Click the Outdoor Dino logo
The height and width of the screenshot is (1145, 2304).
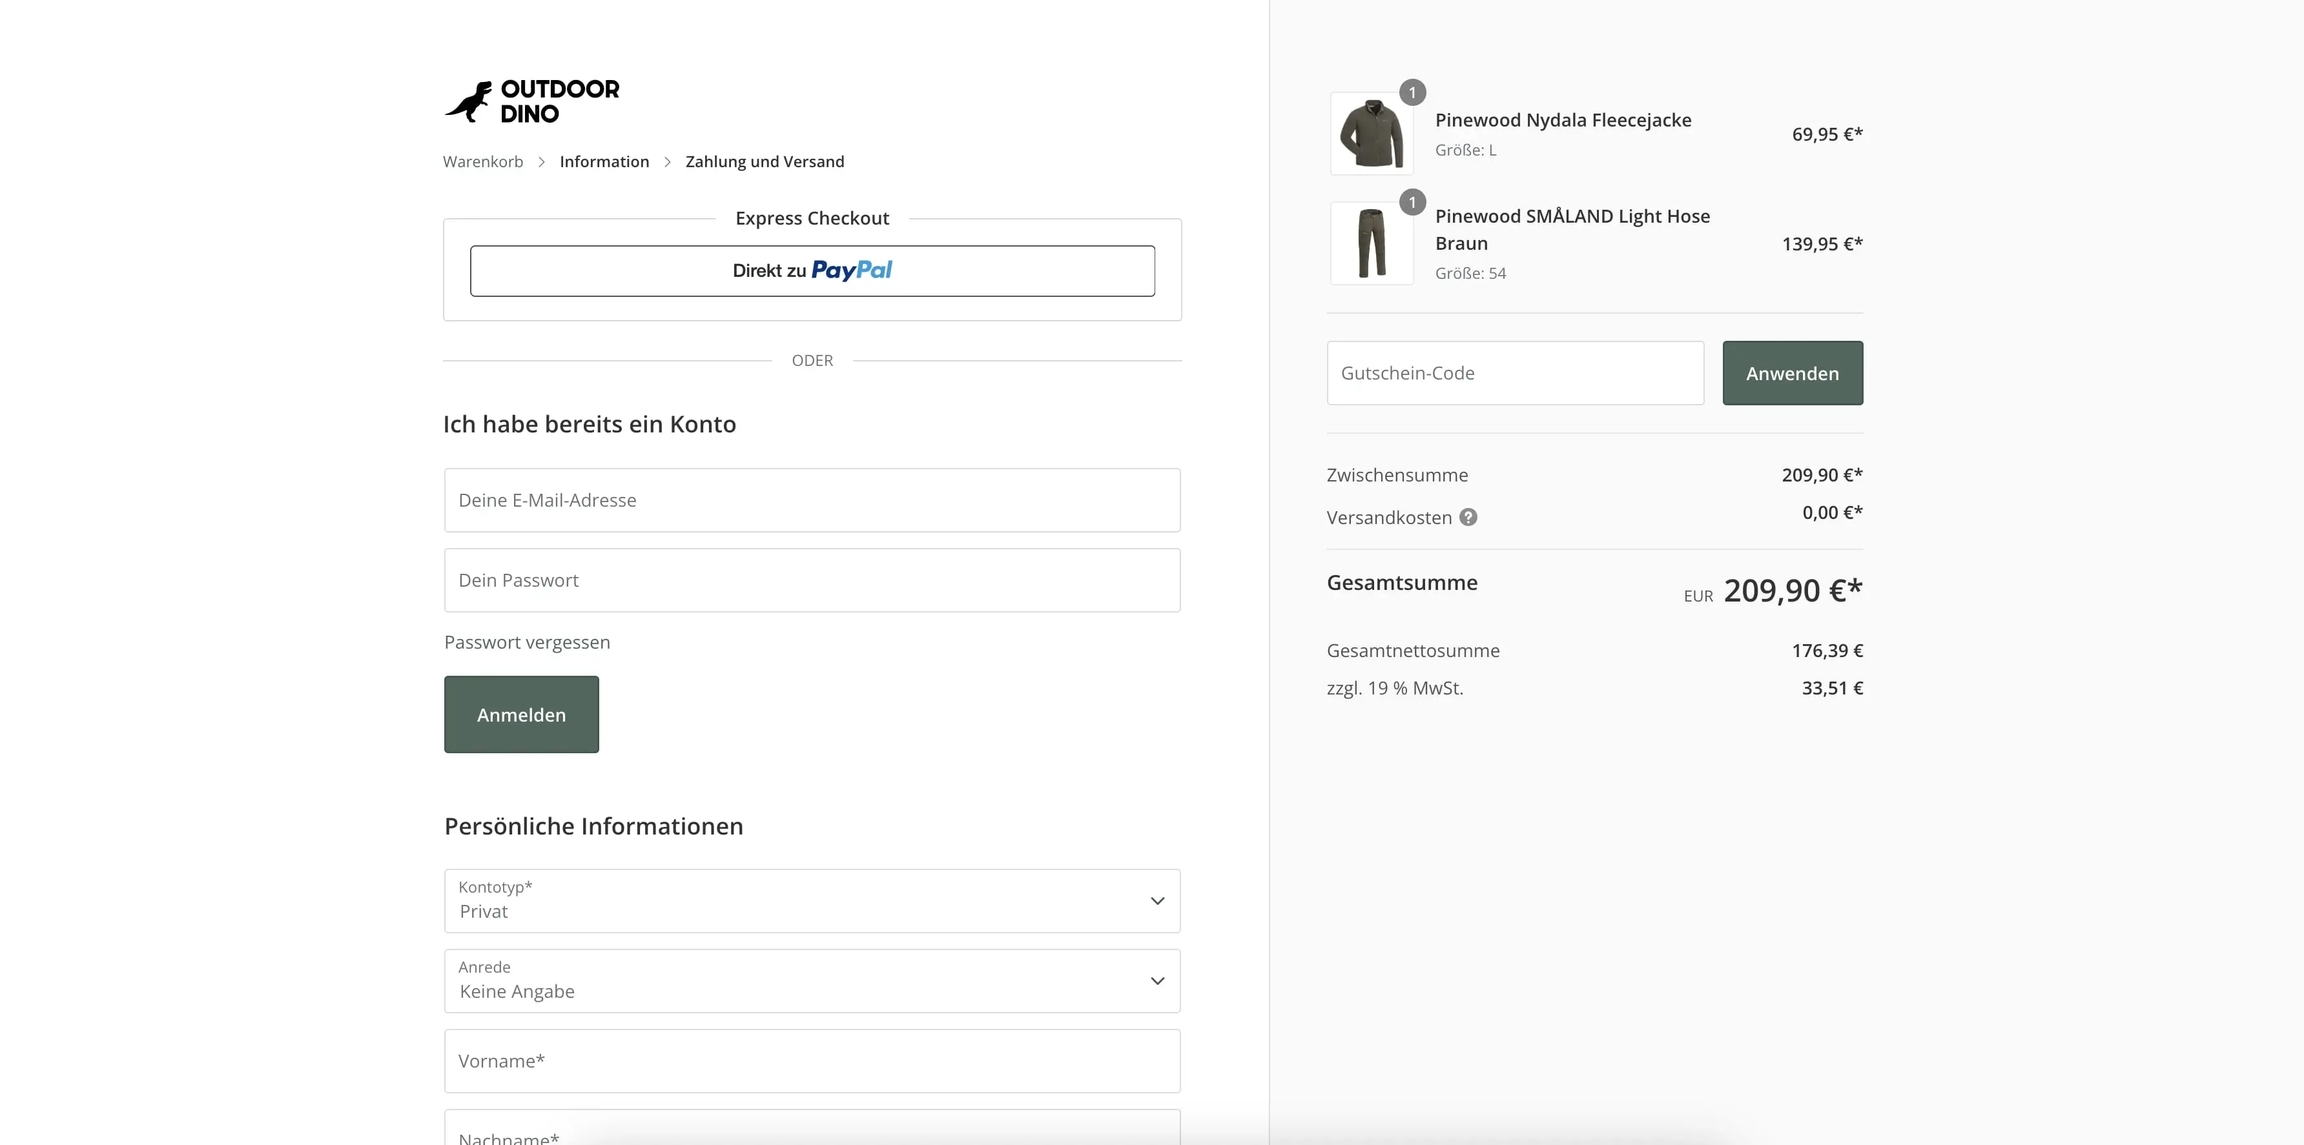pyautogui.click(x=532, y=101)
